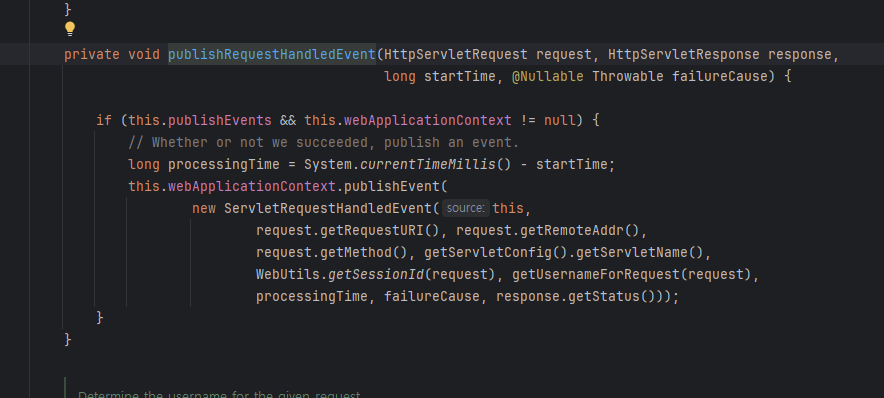Image resolution: width=884 pixels, height=398 pixels.
Task: Click the Throwable type in the signature
Action: coord(627,77)
